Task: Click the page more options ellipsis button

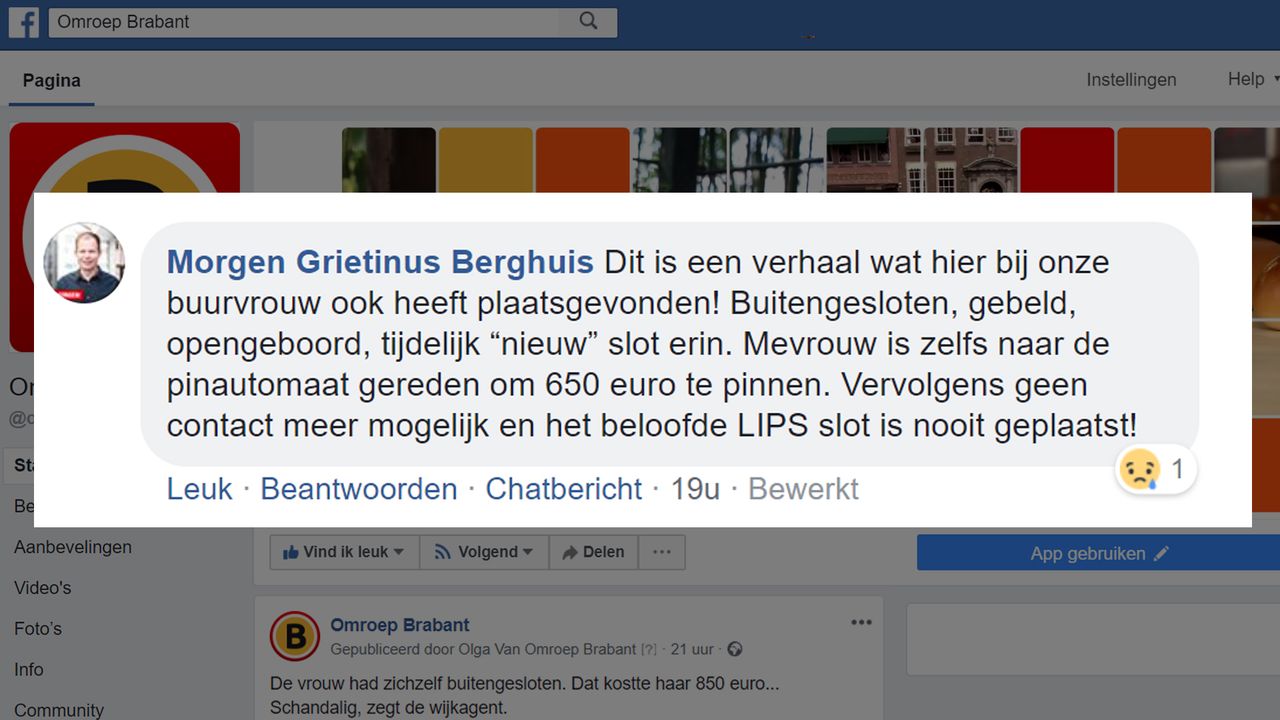Action: click(x=662, y=552)
